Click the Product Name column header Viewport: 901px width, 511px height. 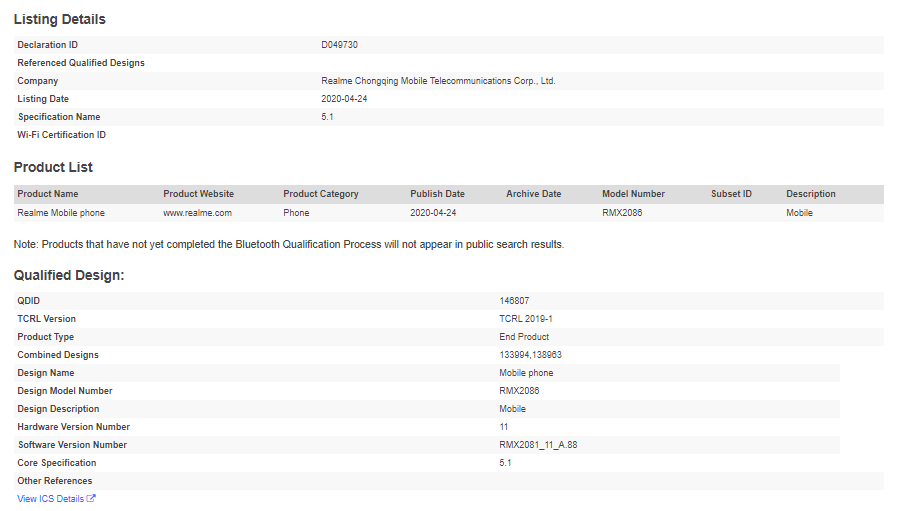tap(48, 194)
